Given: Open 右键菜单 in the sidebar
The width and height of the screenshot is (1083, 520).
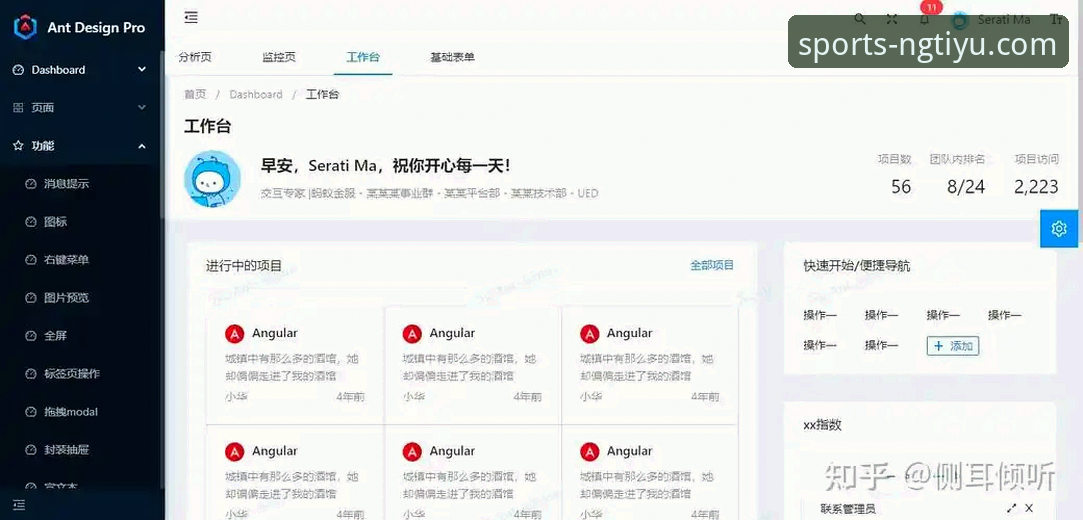Looking at the screenshot, I should (67, 260).
